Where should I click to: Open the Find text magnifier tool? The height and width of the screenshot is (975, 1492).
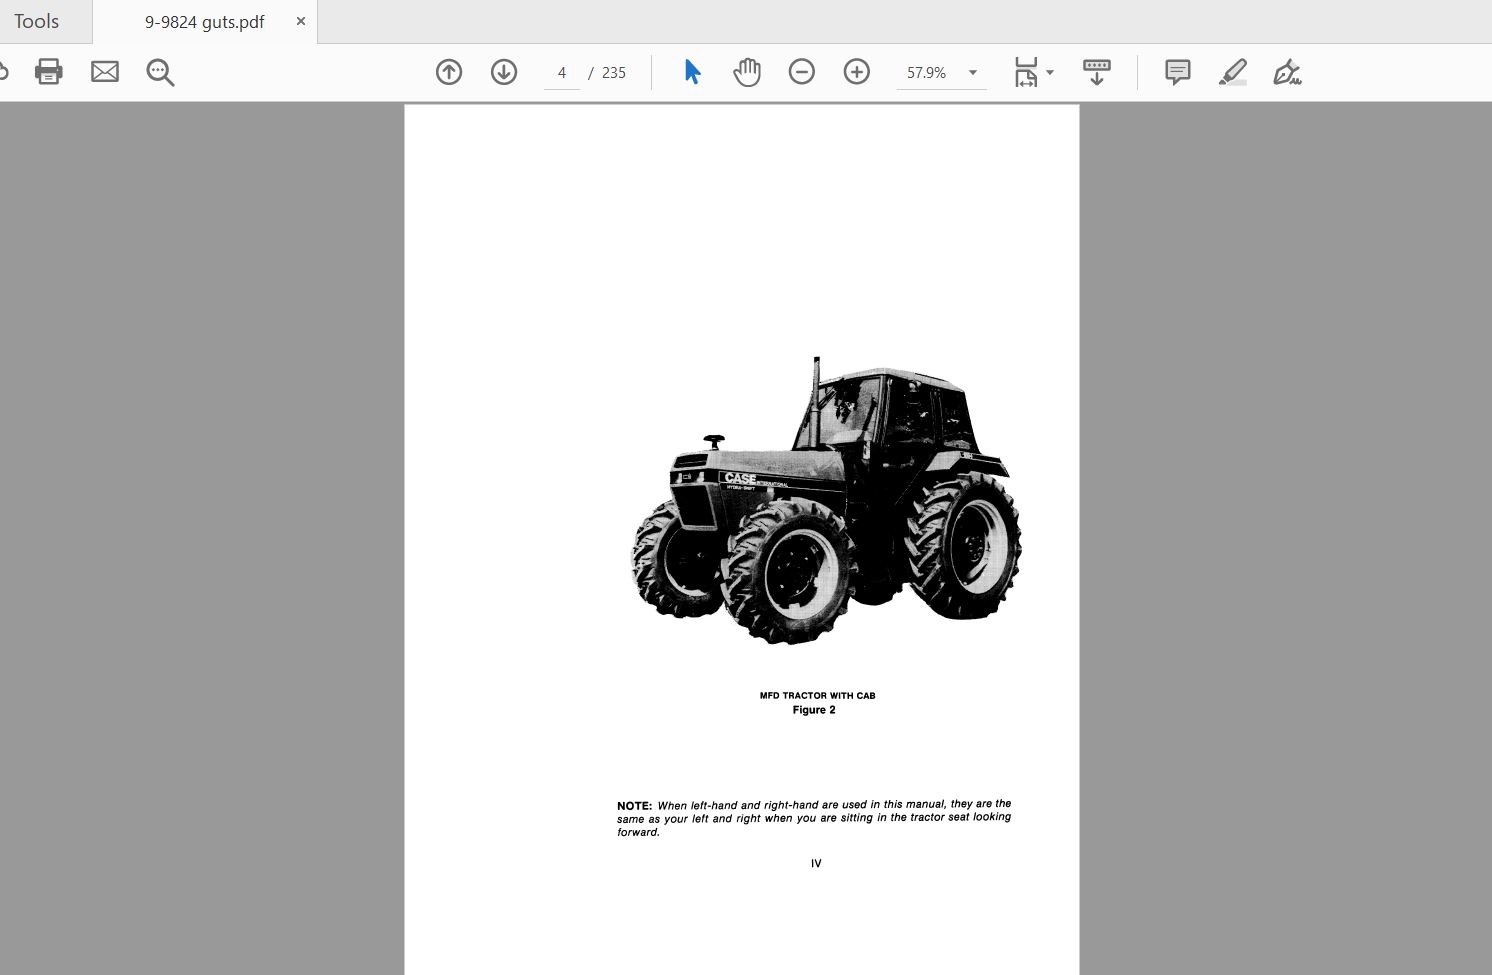(160, 72)
